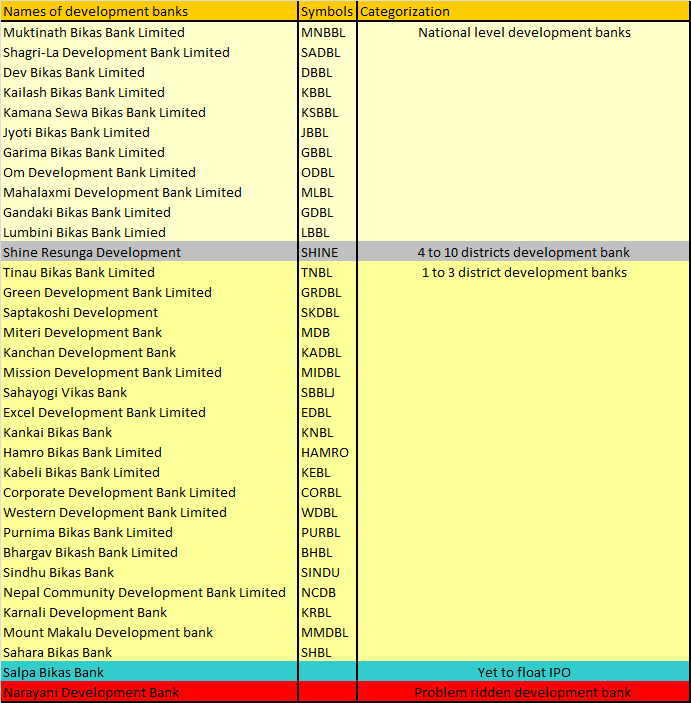Click the symbol 'GBBL'
The width and height of the screenshot is (691, 703).
click(x=327, y=152)
